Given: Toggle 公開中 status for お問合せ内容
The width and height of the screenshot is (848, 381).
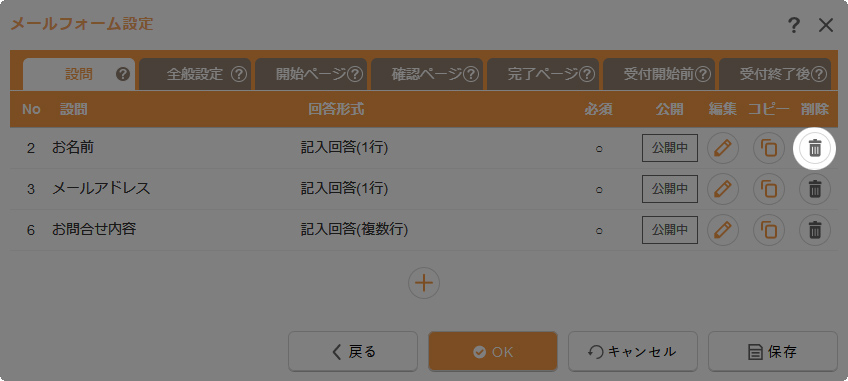Looking at the screenshot, I should tap(670, 230).
